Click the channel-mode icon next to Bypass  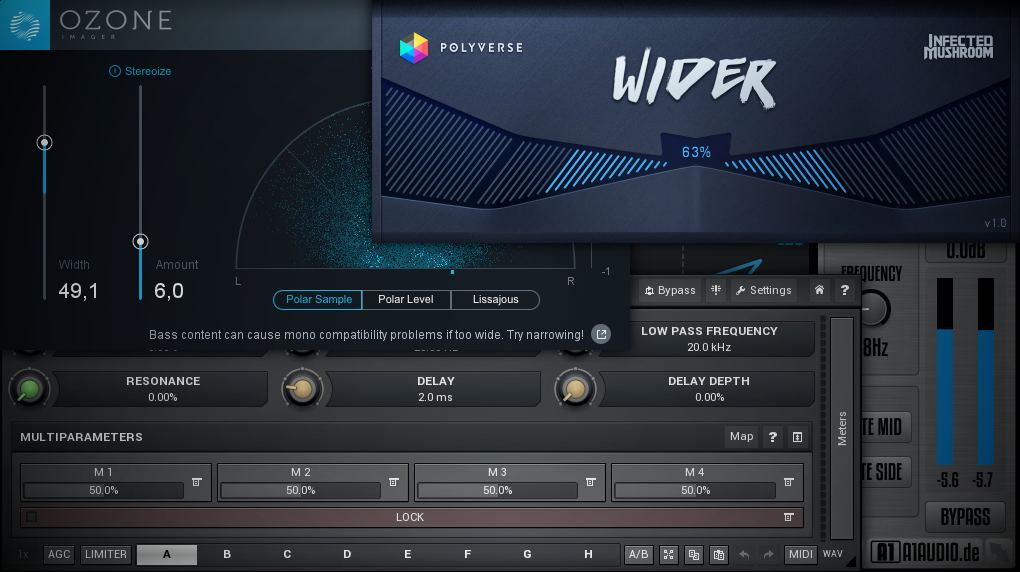click(716, 290)
